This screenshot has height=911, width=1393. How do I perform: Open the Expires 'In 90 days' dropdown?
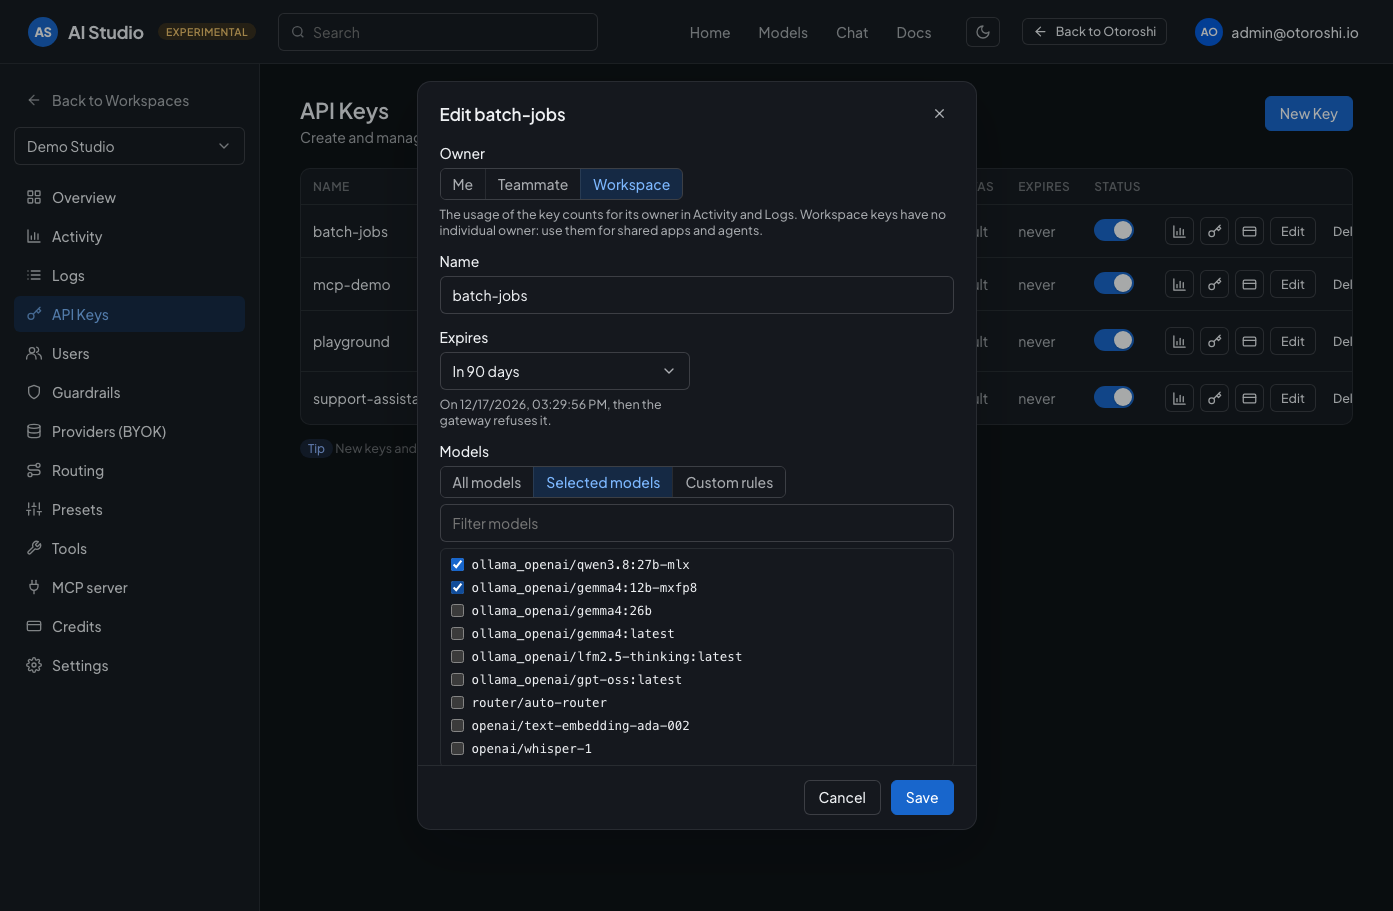click(x=564, y=371)
